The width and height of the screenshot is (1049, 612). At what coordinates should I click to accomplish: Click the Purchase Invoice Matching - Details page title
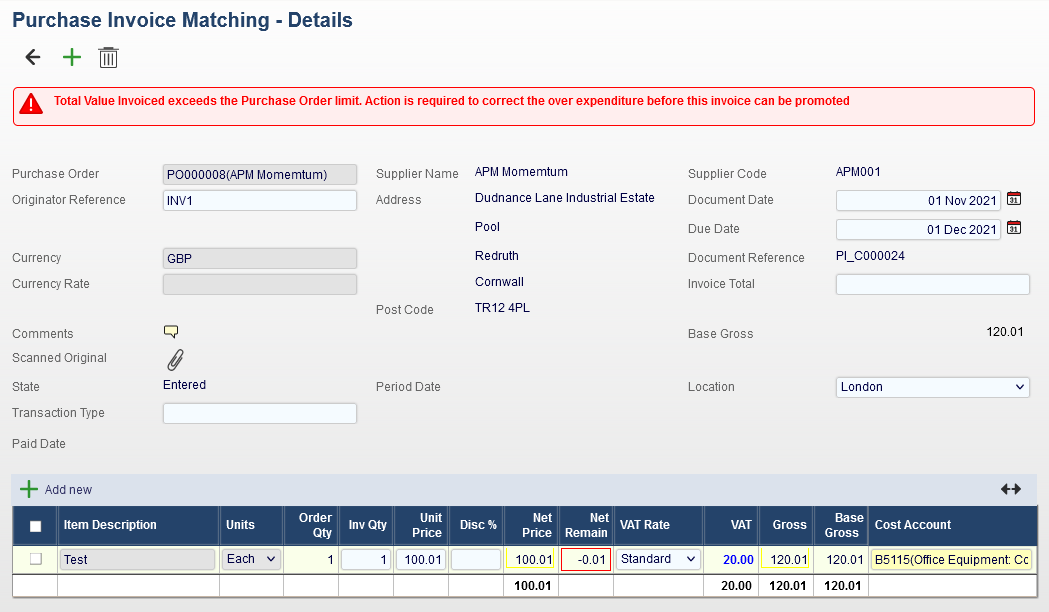[x=182, y=19]
